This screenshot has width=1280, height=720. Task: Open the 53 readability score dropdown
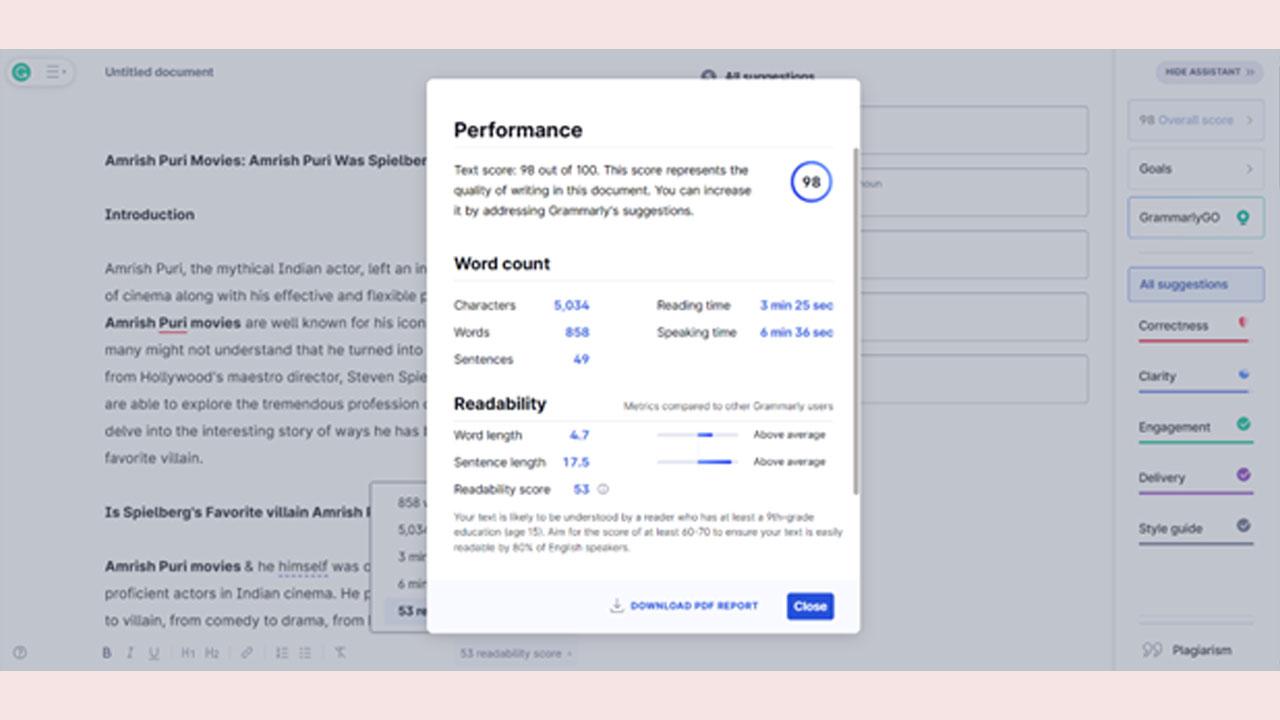click(x=516, y=653)
